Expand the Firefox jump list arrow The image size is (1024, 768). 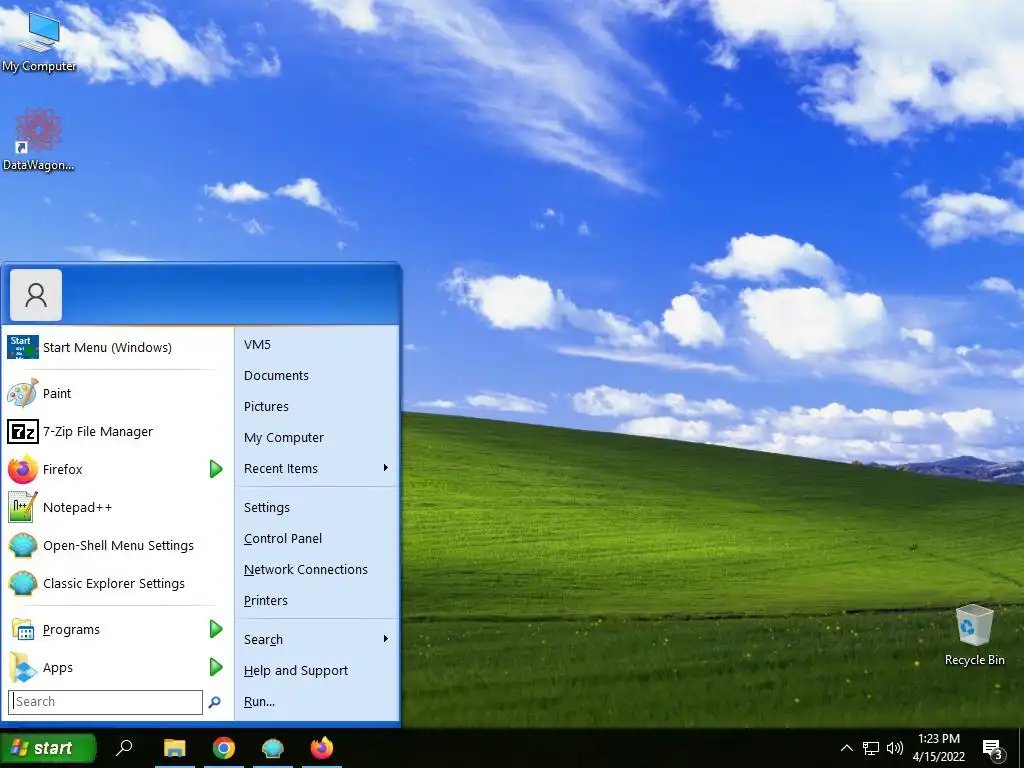(x=216, y=469)
